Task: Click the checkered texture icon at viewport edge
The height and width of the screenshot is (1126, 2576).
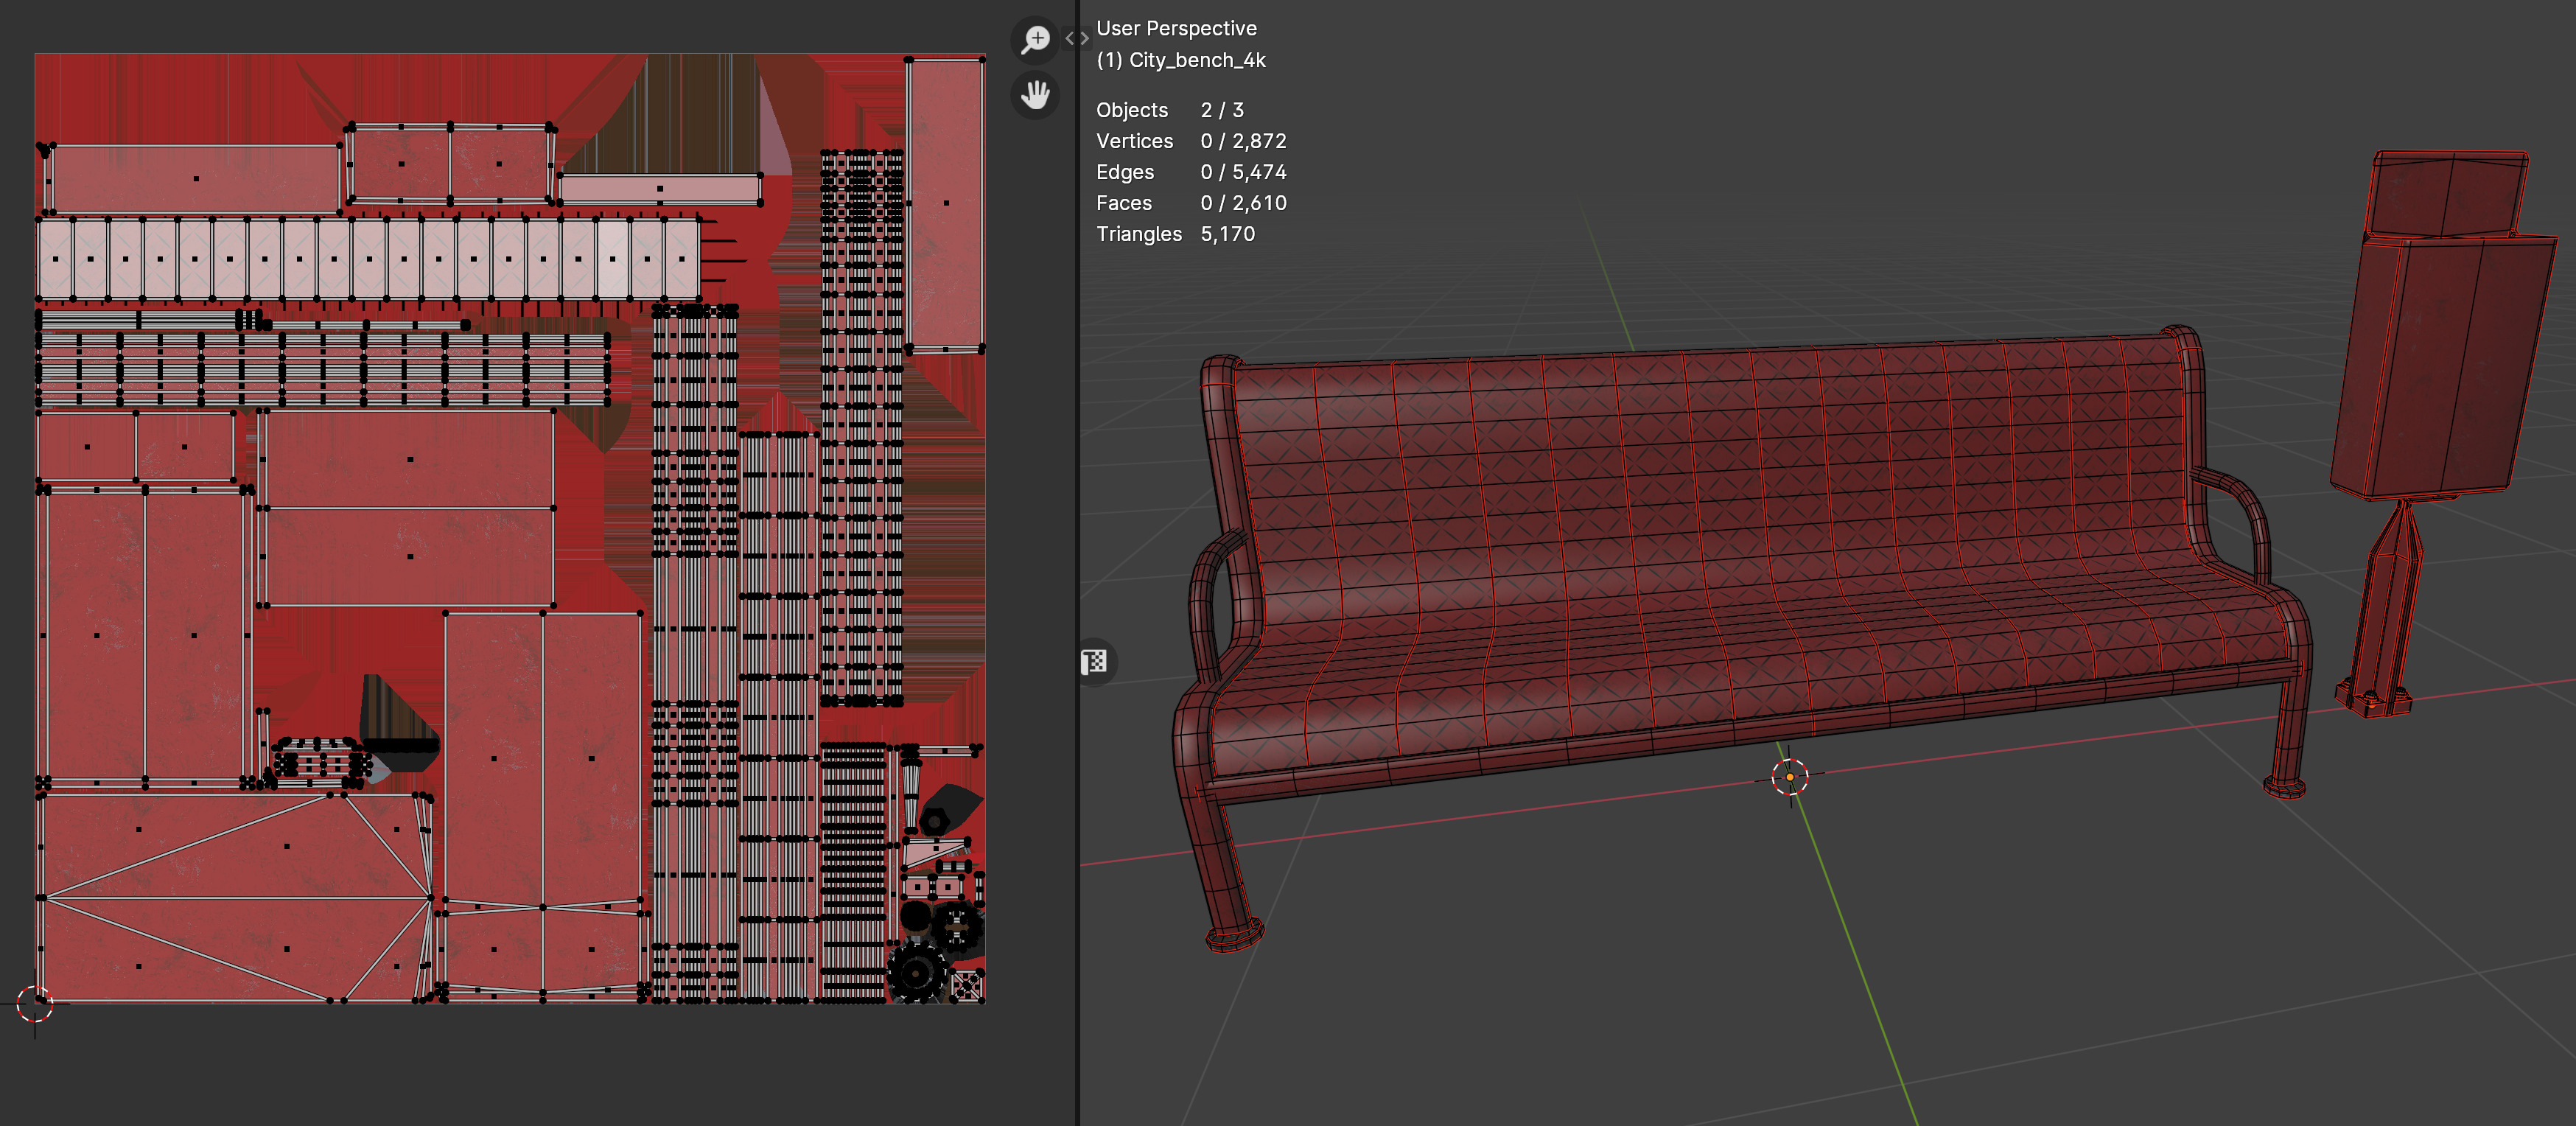Action: (1094, 662)
